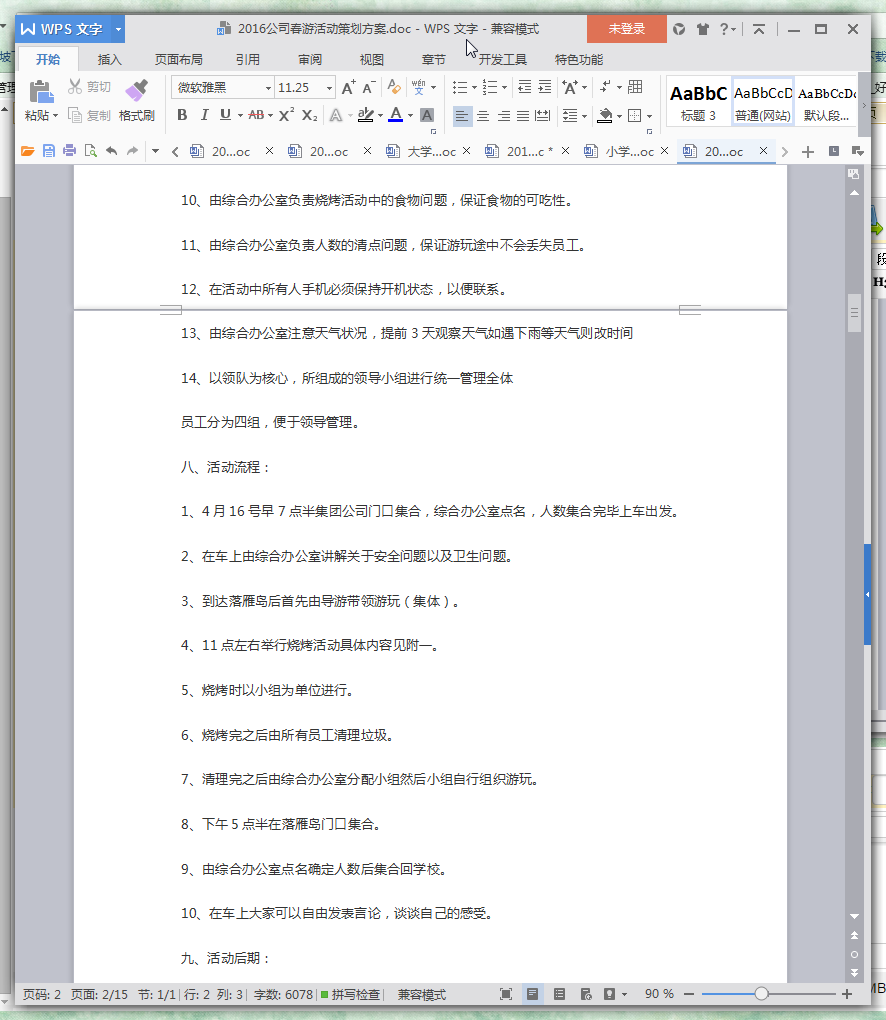Close the 小学...oc document tab
Image resolution: width=886 pixels, height=1020 pixels.
point(664,151)
